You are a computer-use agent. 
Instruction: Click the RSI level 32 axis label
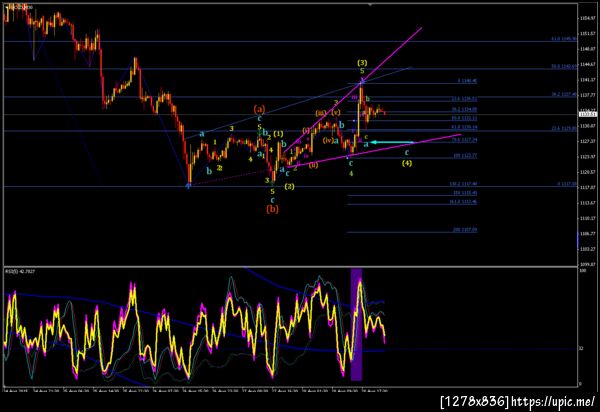581,348
